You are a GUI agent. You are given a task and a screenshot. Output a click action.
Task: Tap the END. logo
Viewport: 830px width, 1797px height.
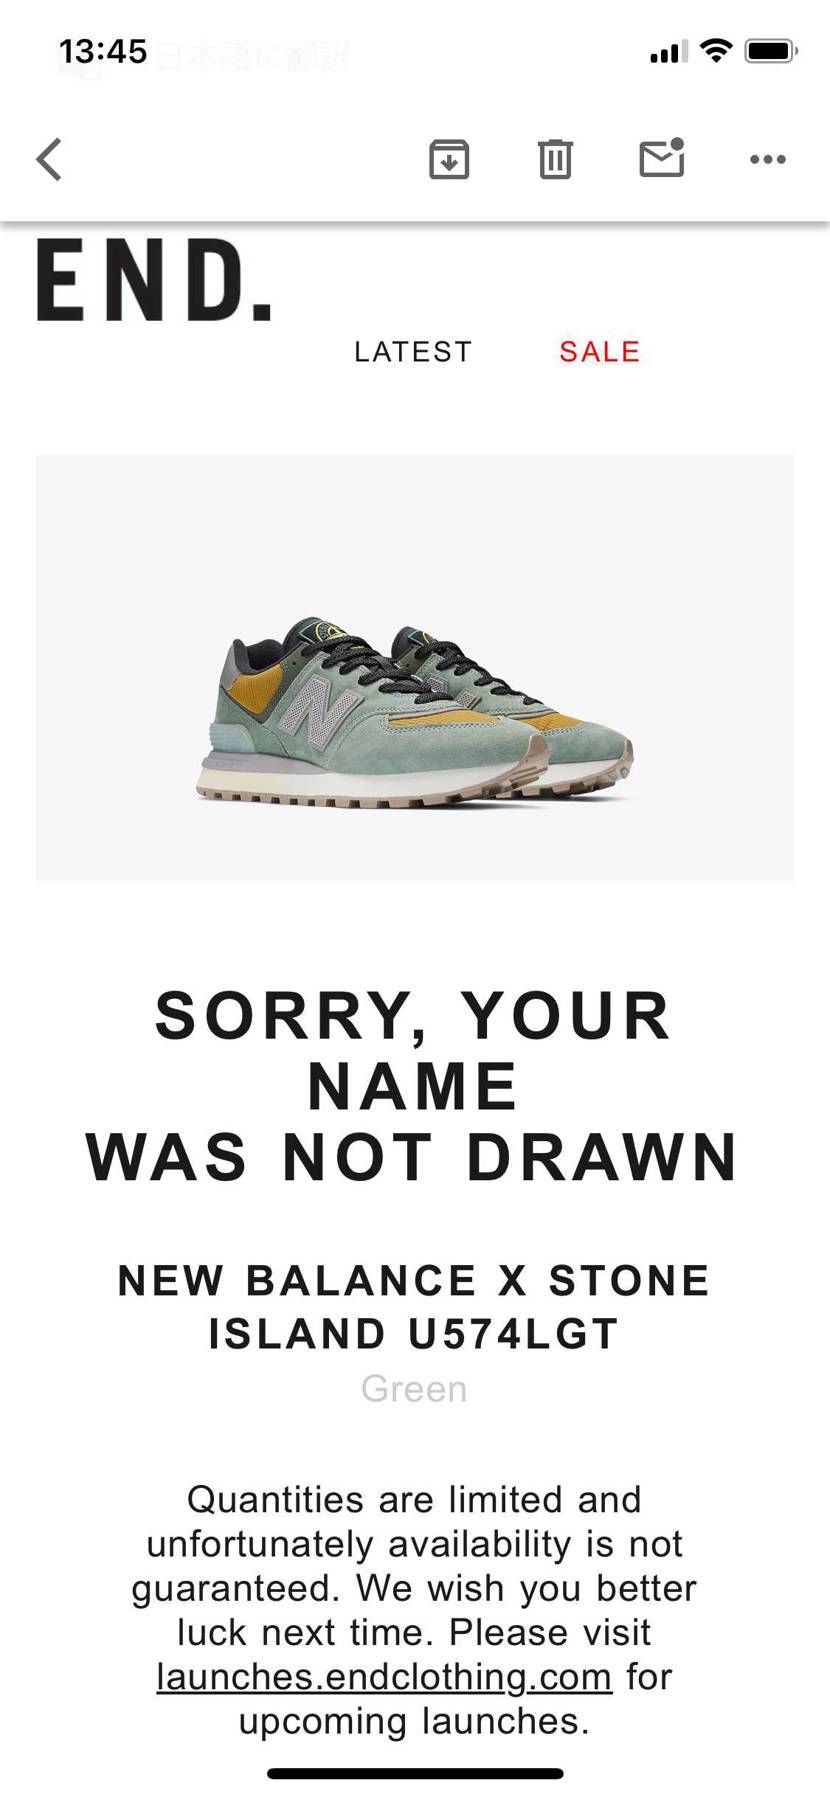tap(154, 281)
